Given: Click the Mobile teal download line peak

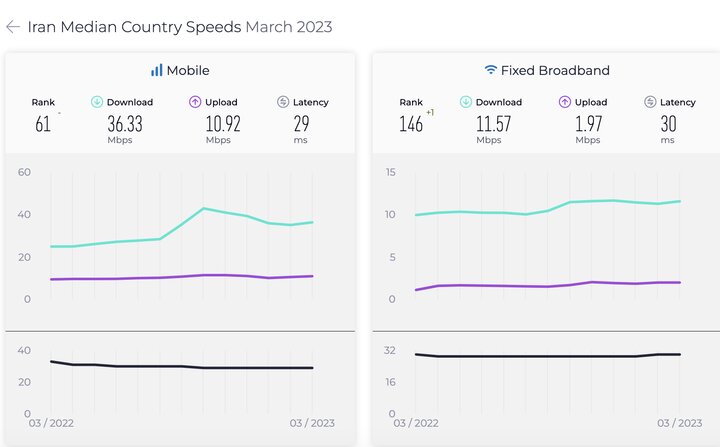Looking at the screenshot, I should point(204,208).
